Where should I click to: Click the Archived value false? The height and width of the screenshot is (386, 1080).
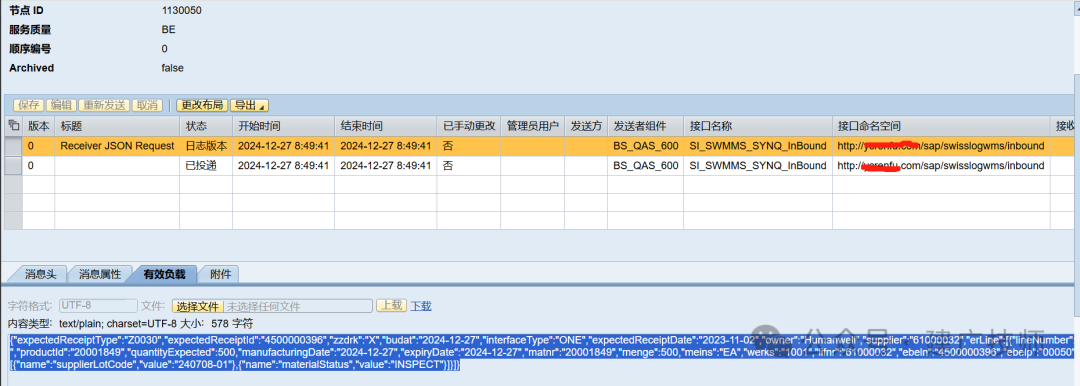(172, 68)
